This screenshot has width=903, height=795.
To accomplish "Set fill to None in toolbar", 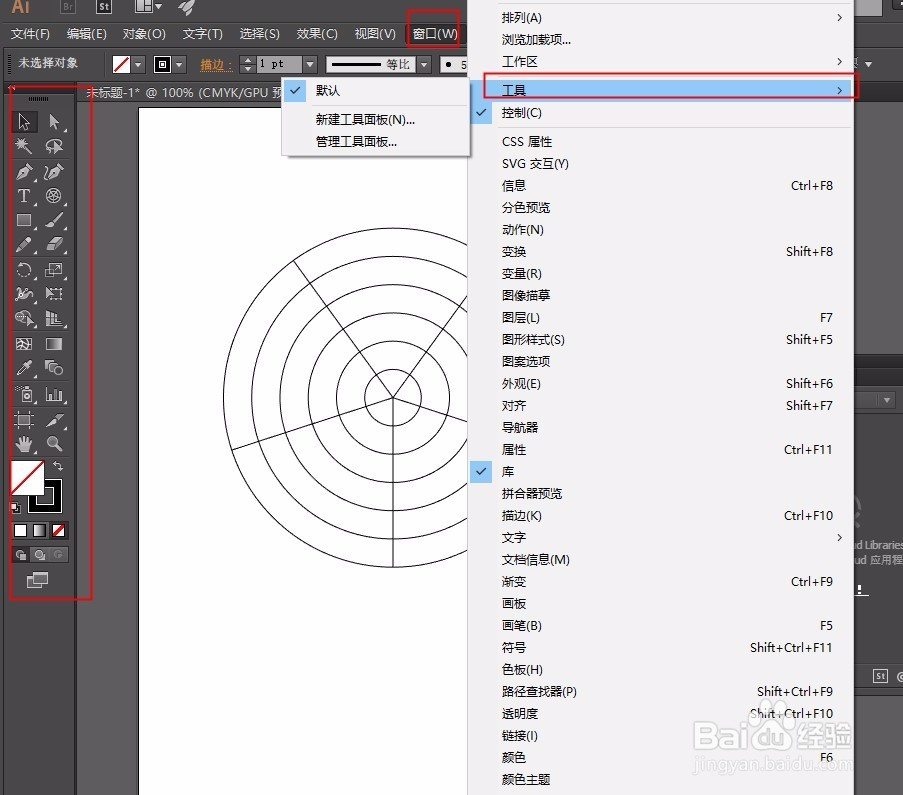I will 58,531.
